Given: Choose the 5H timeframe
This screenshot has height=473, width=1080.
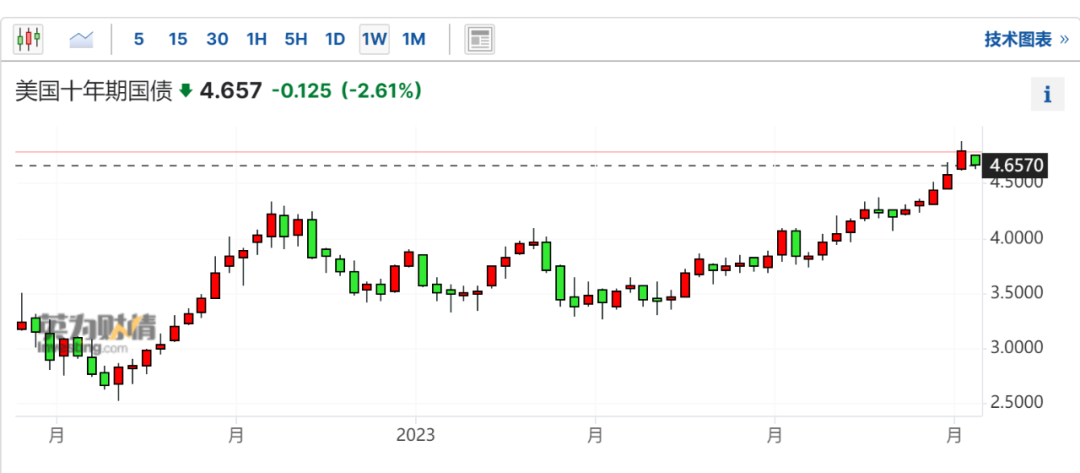Looking at the screenshot, I should pos(295,39).
